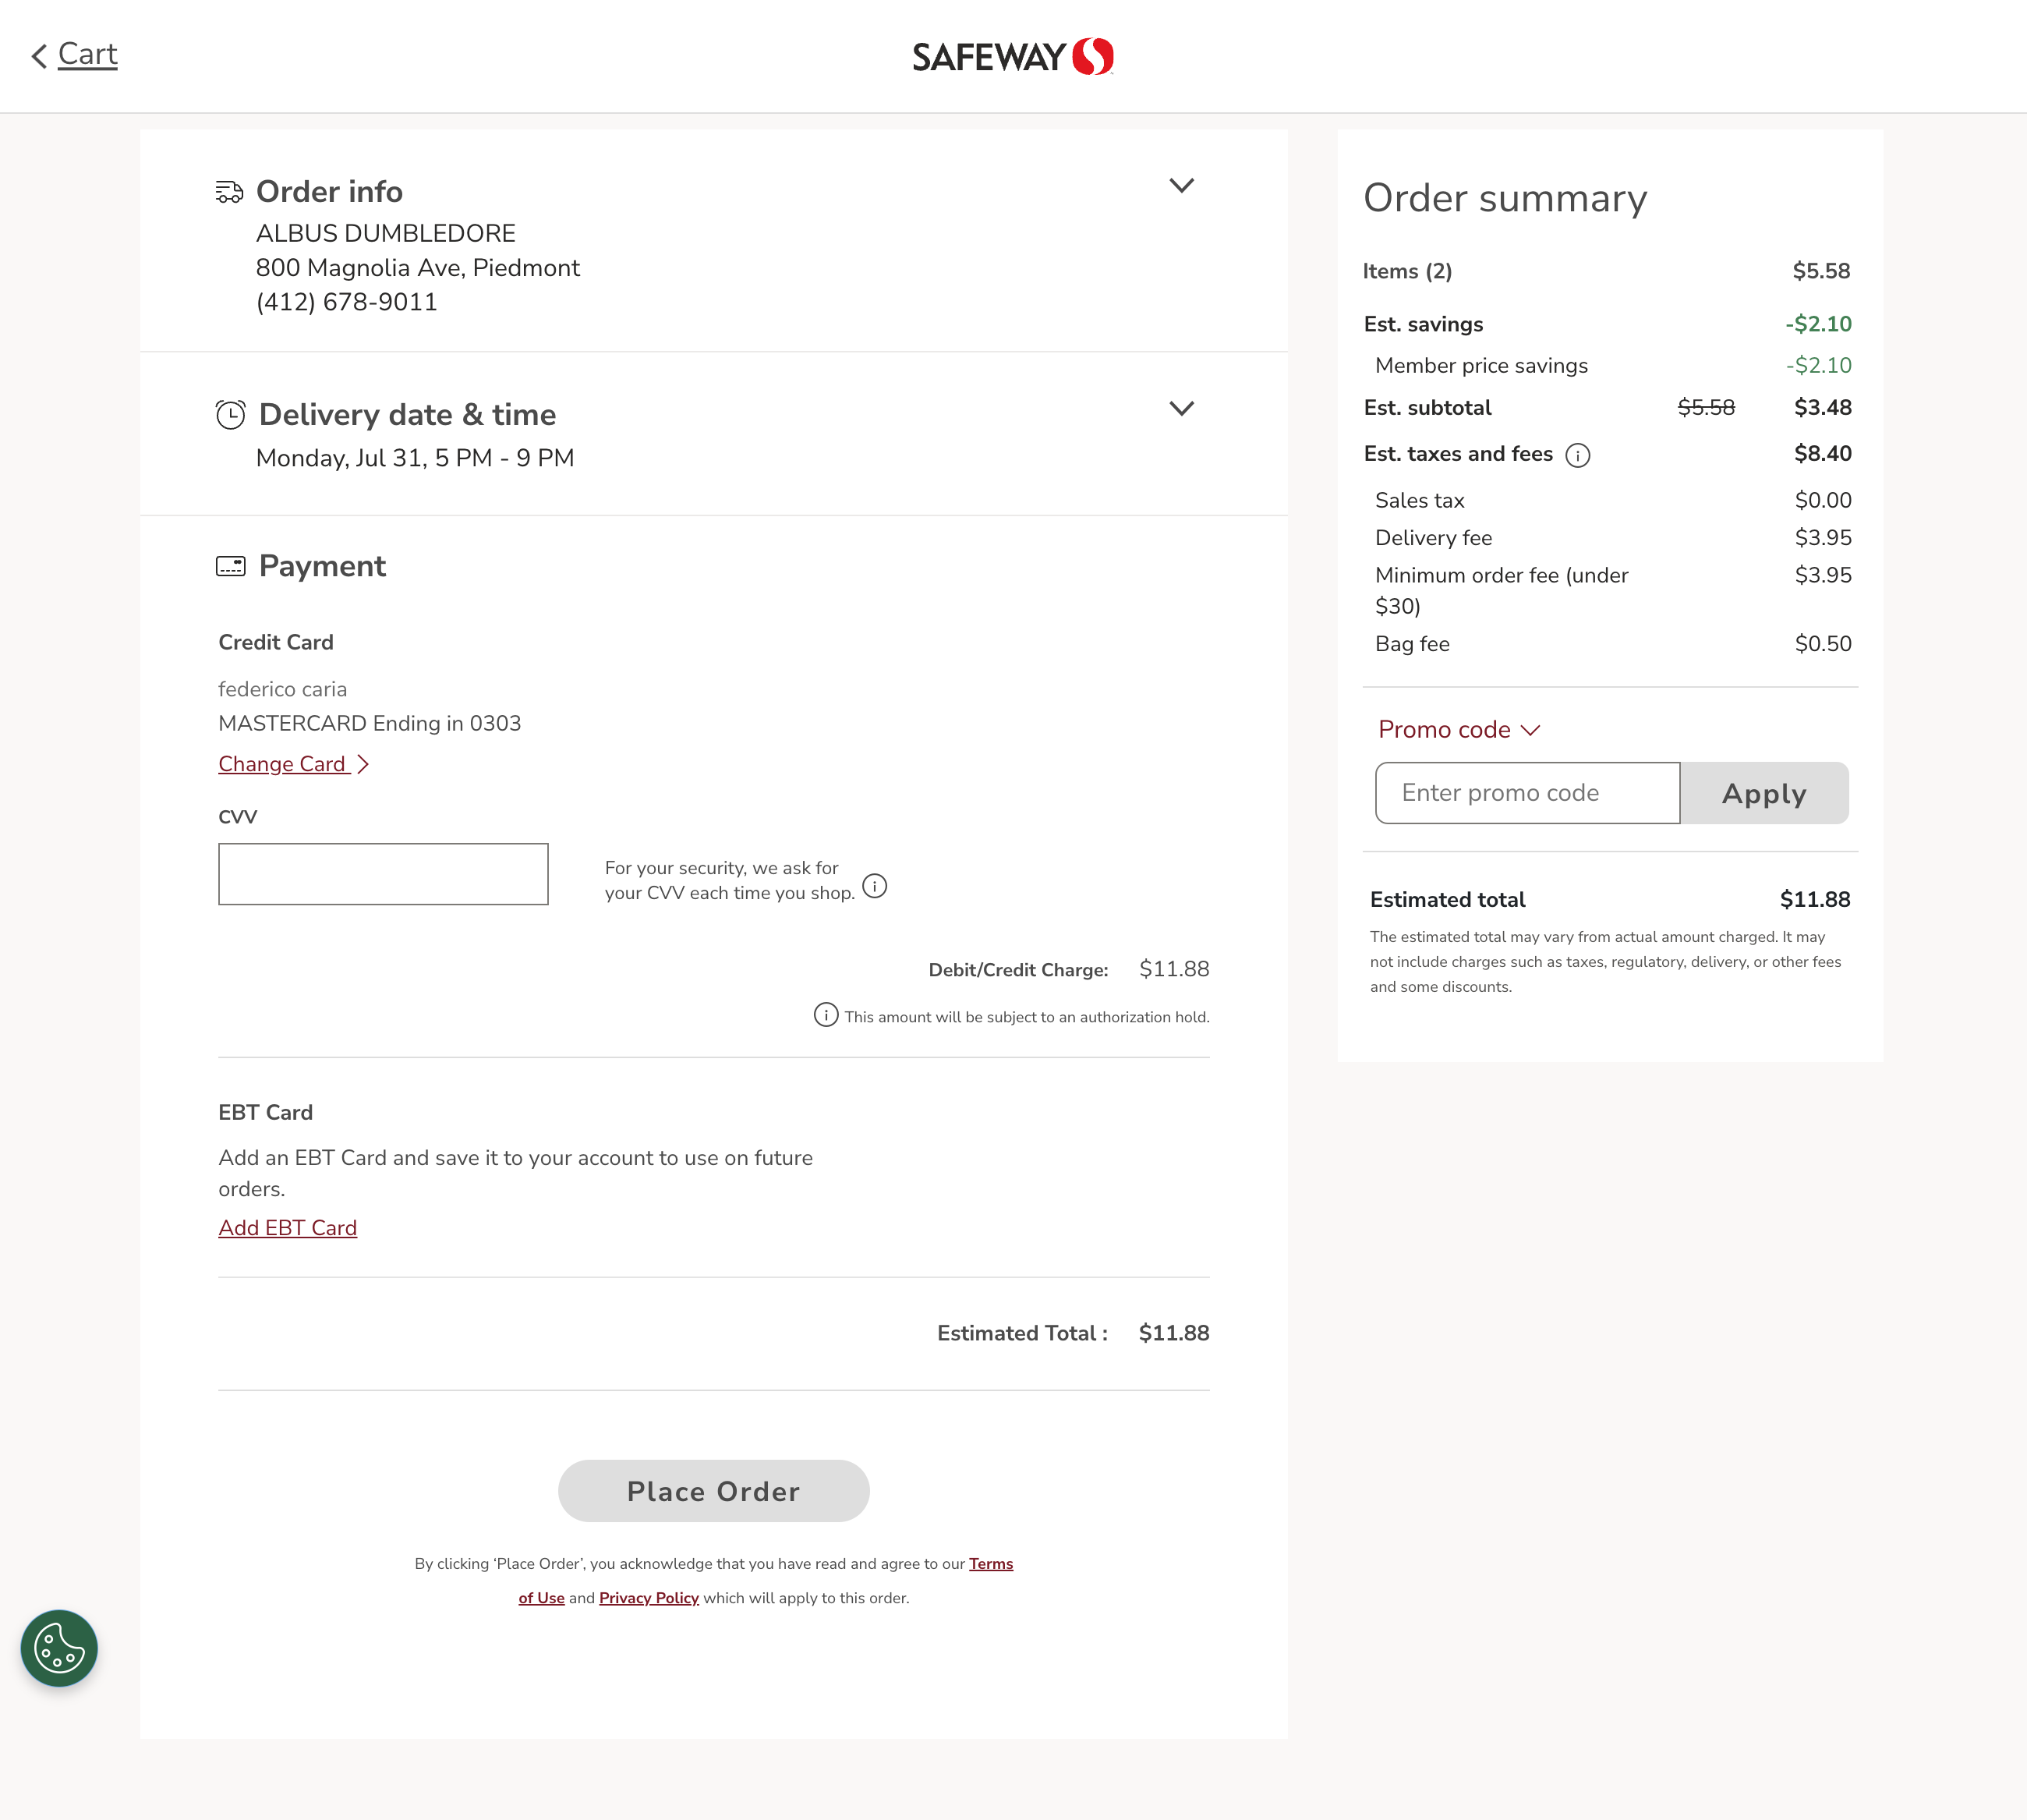
Task: Click the info icon next to Est. taxes and fees
Action: (x=1578, y=455)
